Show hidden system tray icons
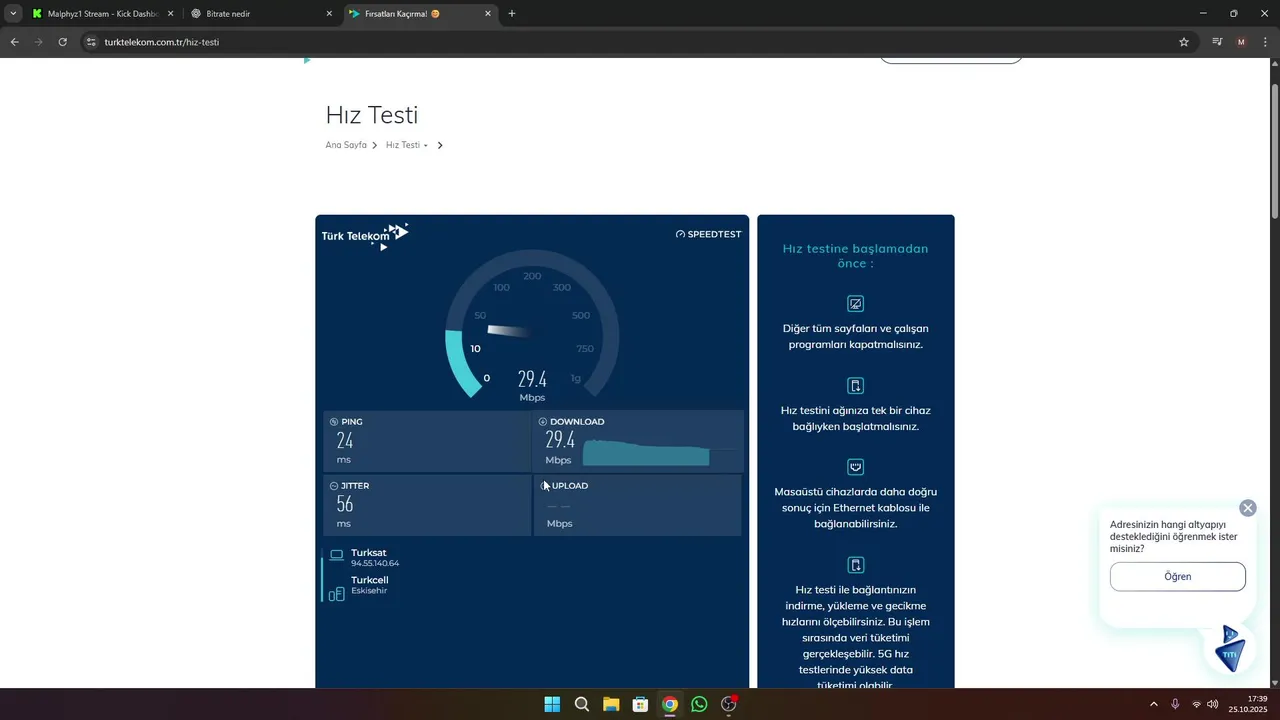 (1153, 704)
